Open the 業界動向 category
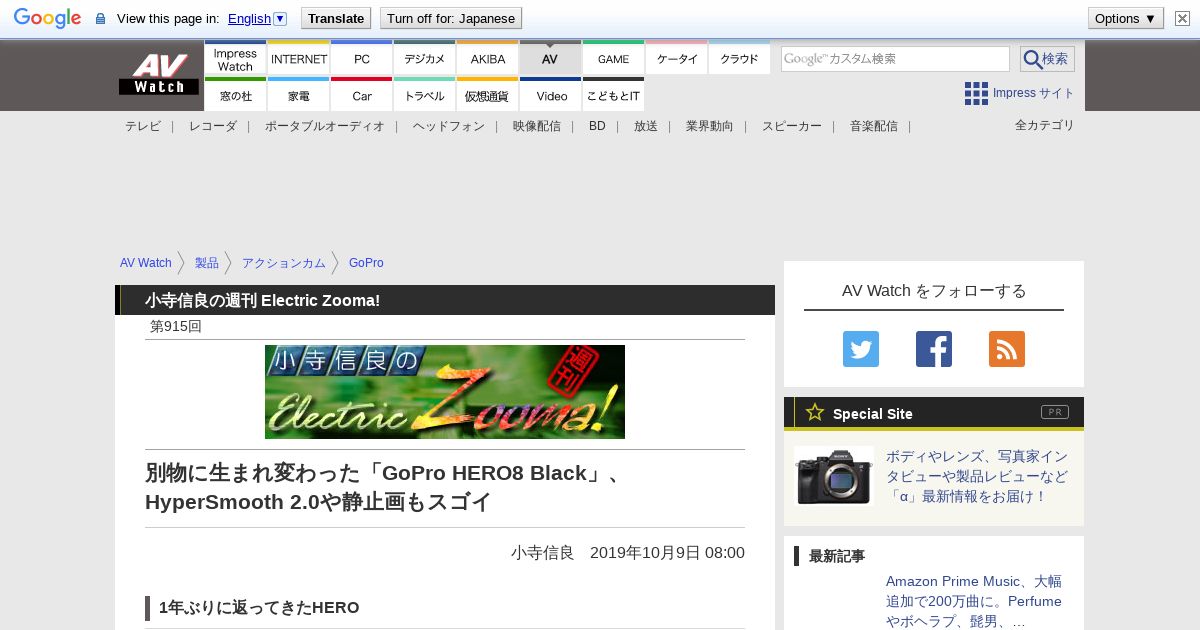1200x630 pixels. click(710, 126)
